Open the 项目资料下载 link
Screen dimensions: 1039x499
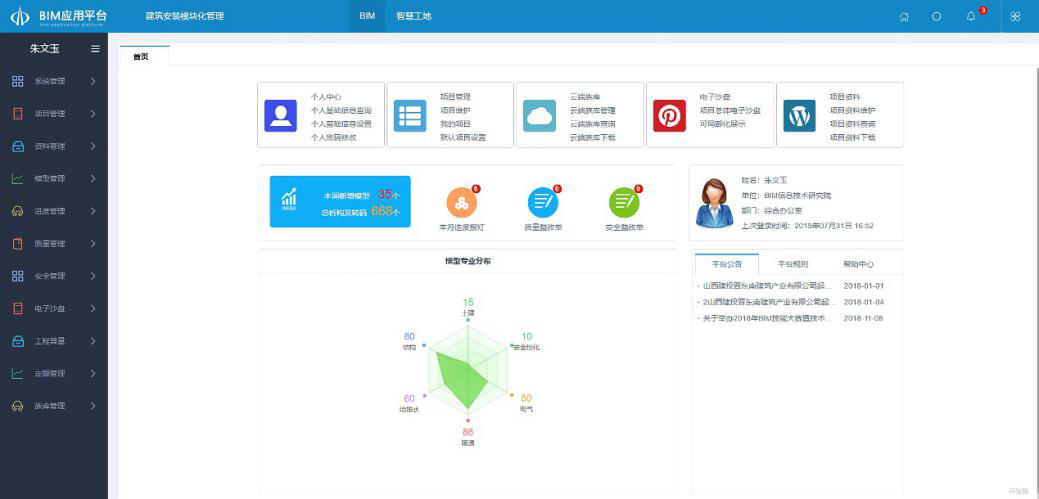pyautogui.click(x=852, y=137)
